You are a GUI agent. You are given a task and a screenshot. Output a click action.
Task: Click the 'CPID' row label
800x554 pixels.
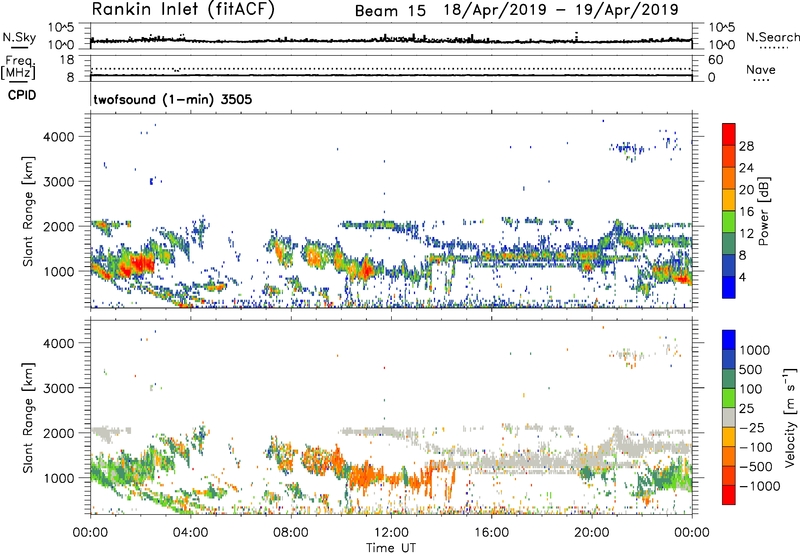pyautogui.click(x=22, y=95)
